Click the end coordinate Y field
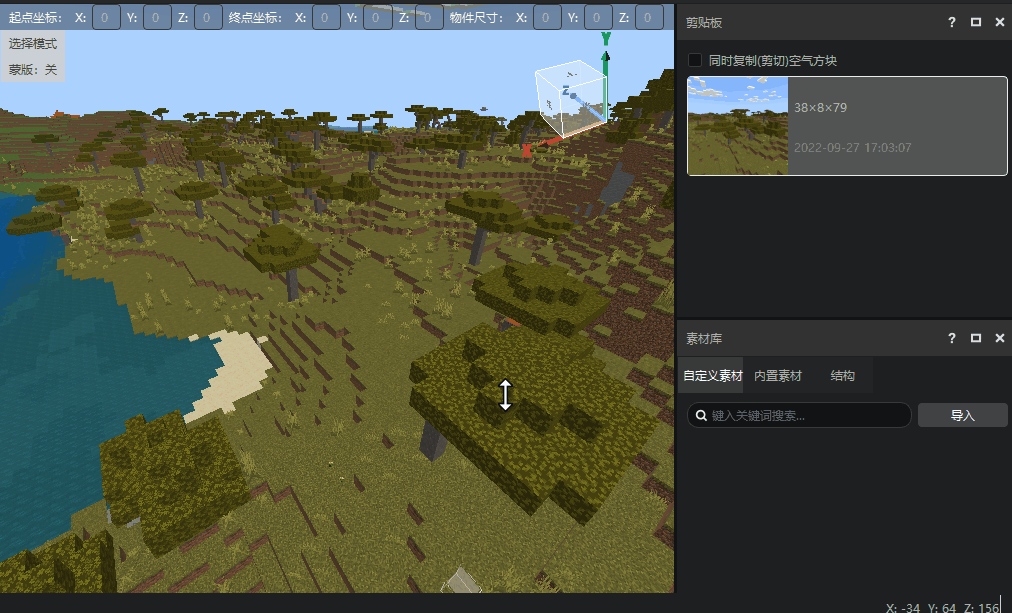Image resolution: width=1012 pixels, height=613 pixels. (x=377, y=17)
